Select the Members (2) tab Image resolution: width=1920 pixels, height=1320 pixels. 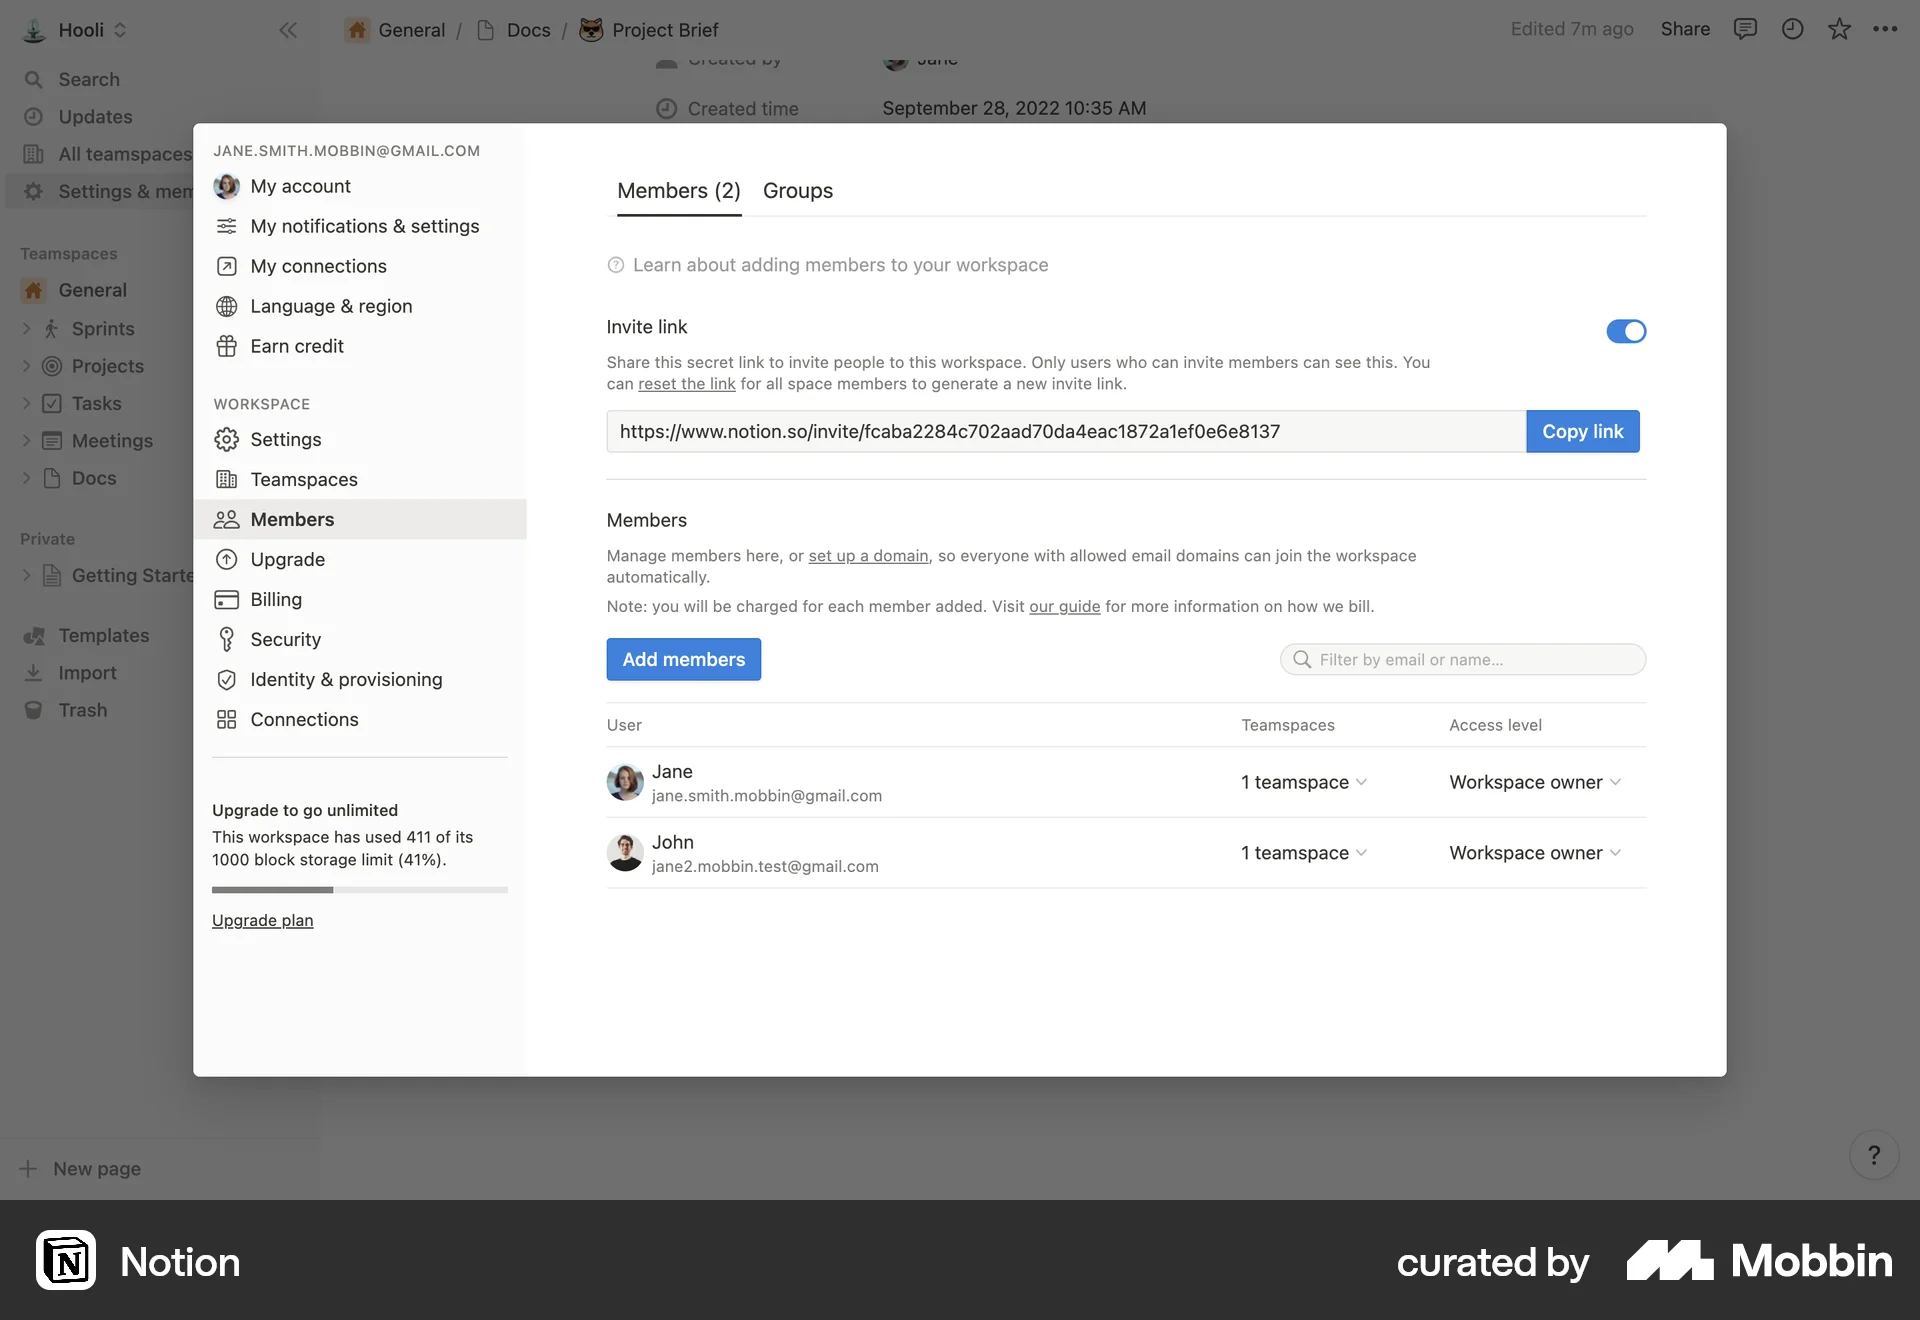pos(678,191)
